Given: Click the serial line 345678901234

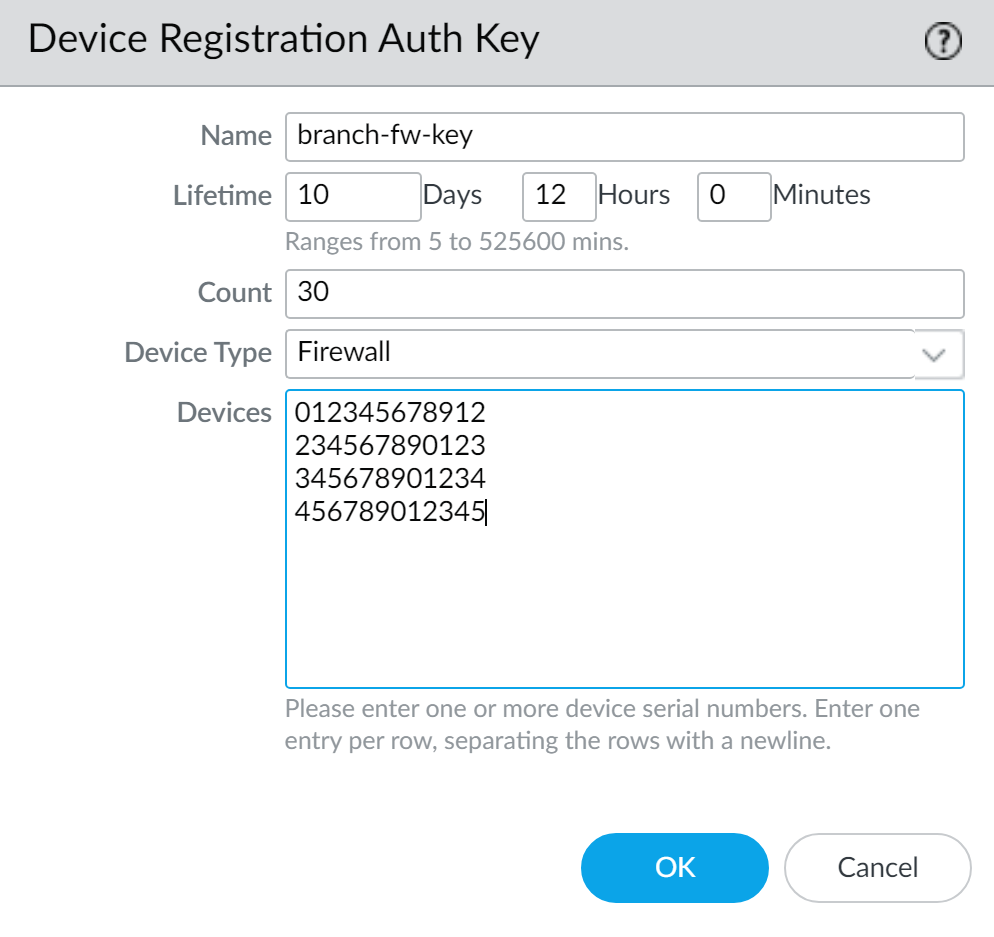Looking at the screenshot, I should [x=390, y=479].
